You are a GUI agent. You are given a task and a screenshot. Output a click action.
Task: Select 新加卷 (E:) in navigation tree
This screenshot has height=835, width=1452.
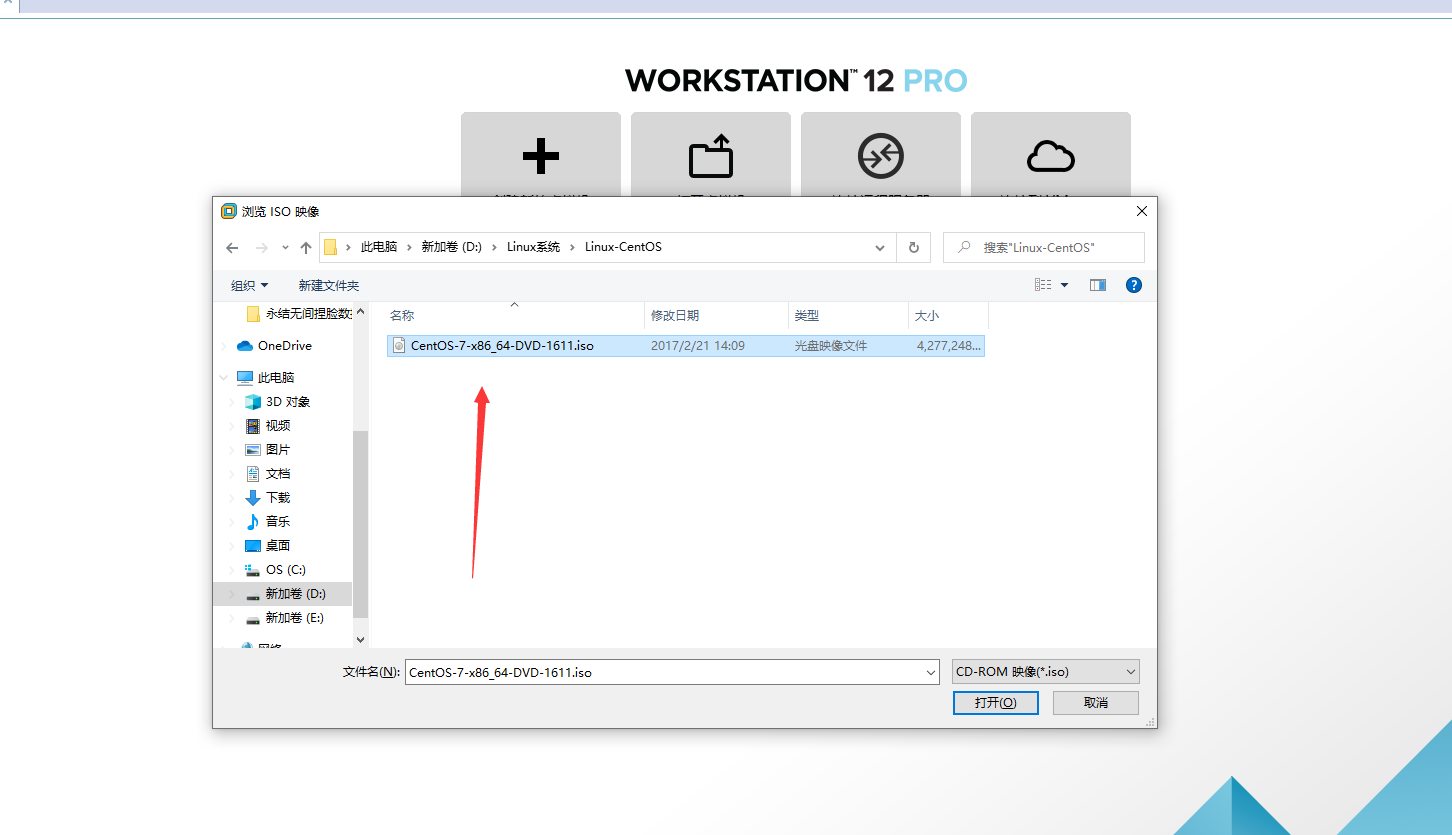click(283, 618)
